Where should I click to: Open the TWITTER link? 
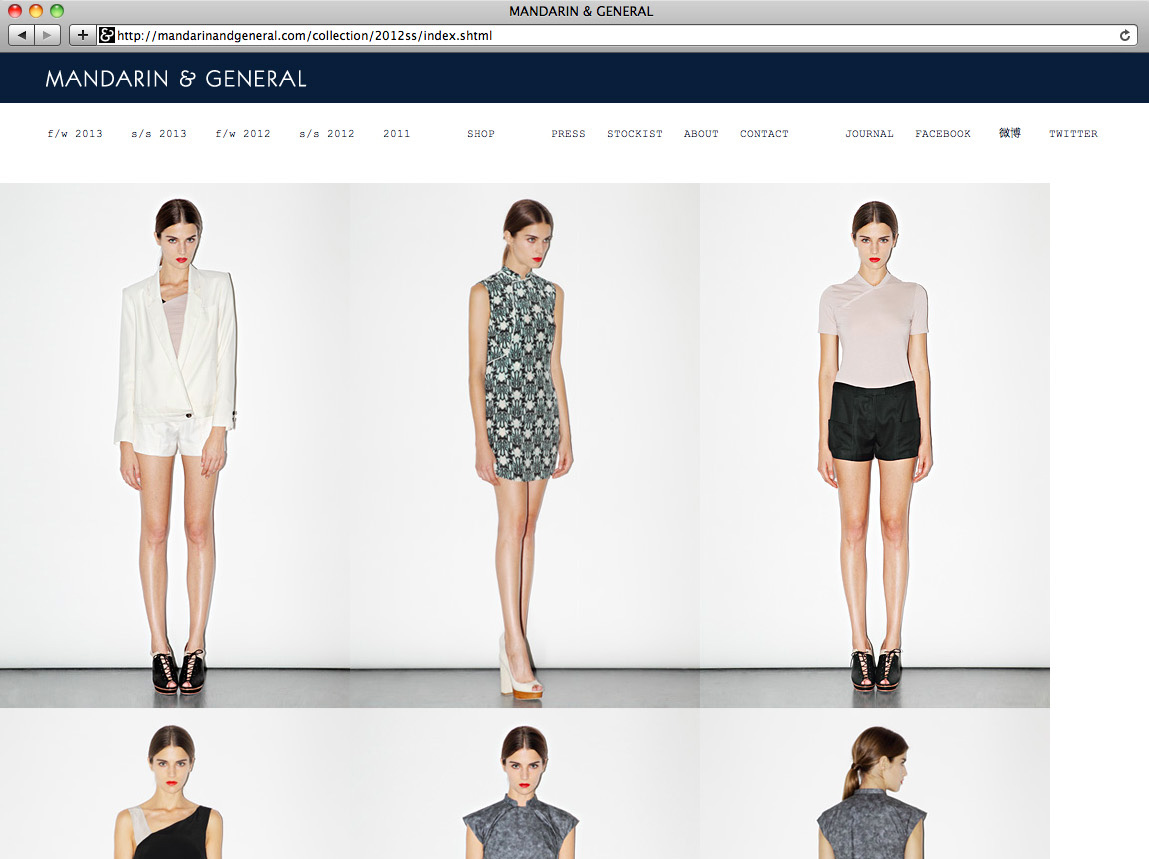tap(1073, 133)
